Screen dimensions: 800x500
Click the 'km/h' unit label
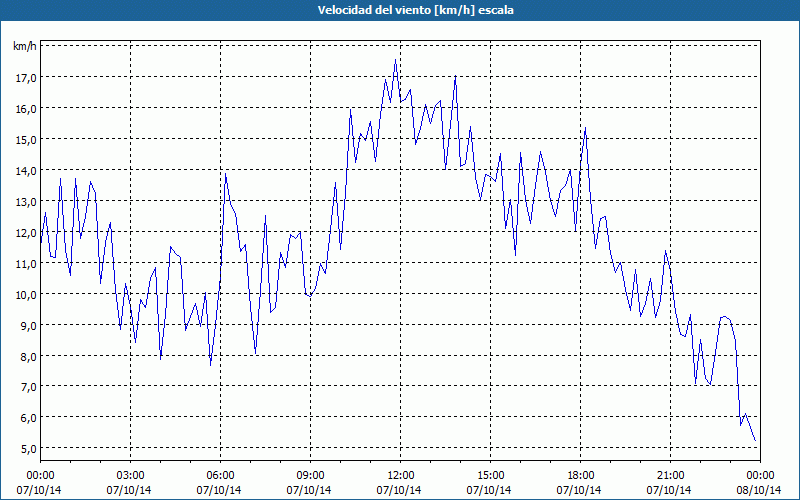click(x=24, y=46)
